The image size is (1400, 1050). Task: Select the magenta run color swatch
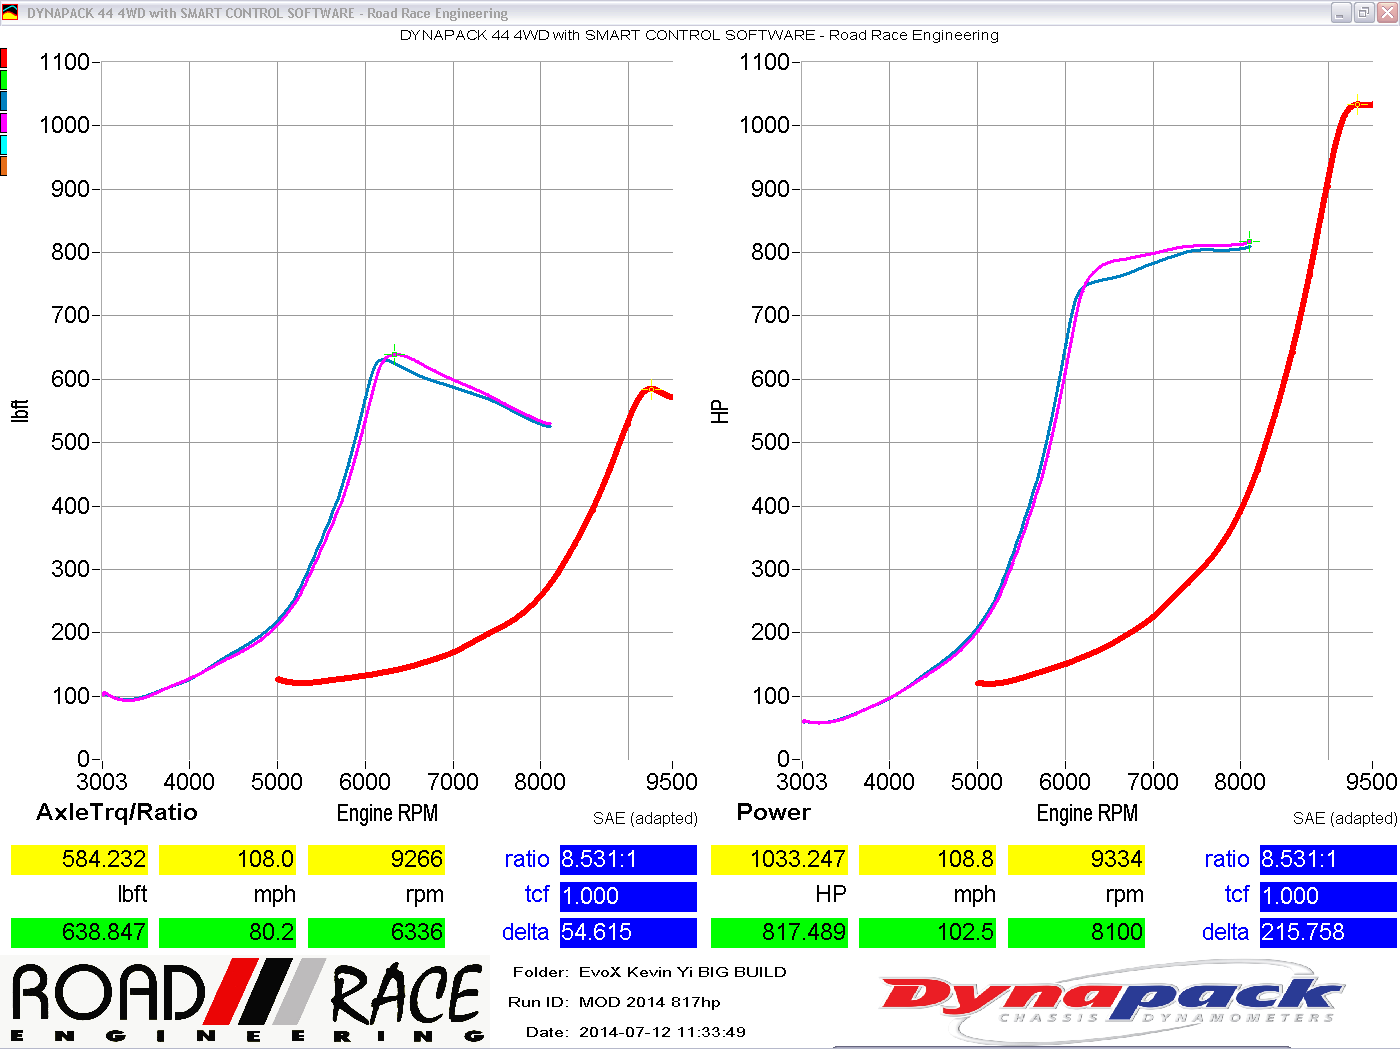(4, 123)
